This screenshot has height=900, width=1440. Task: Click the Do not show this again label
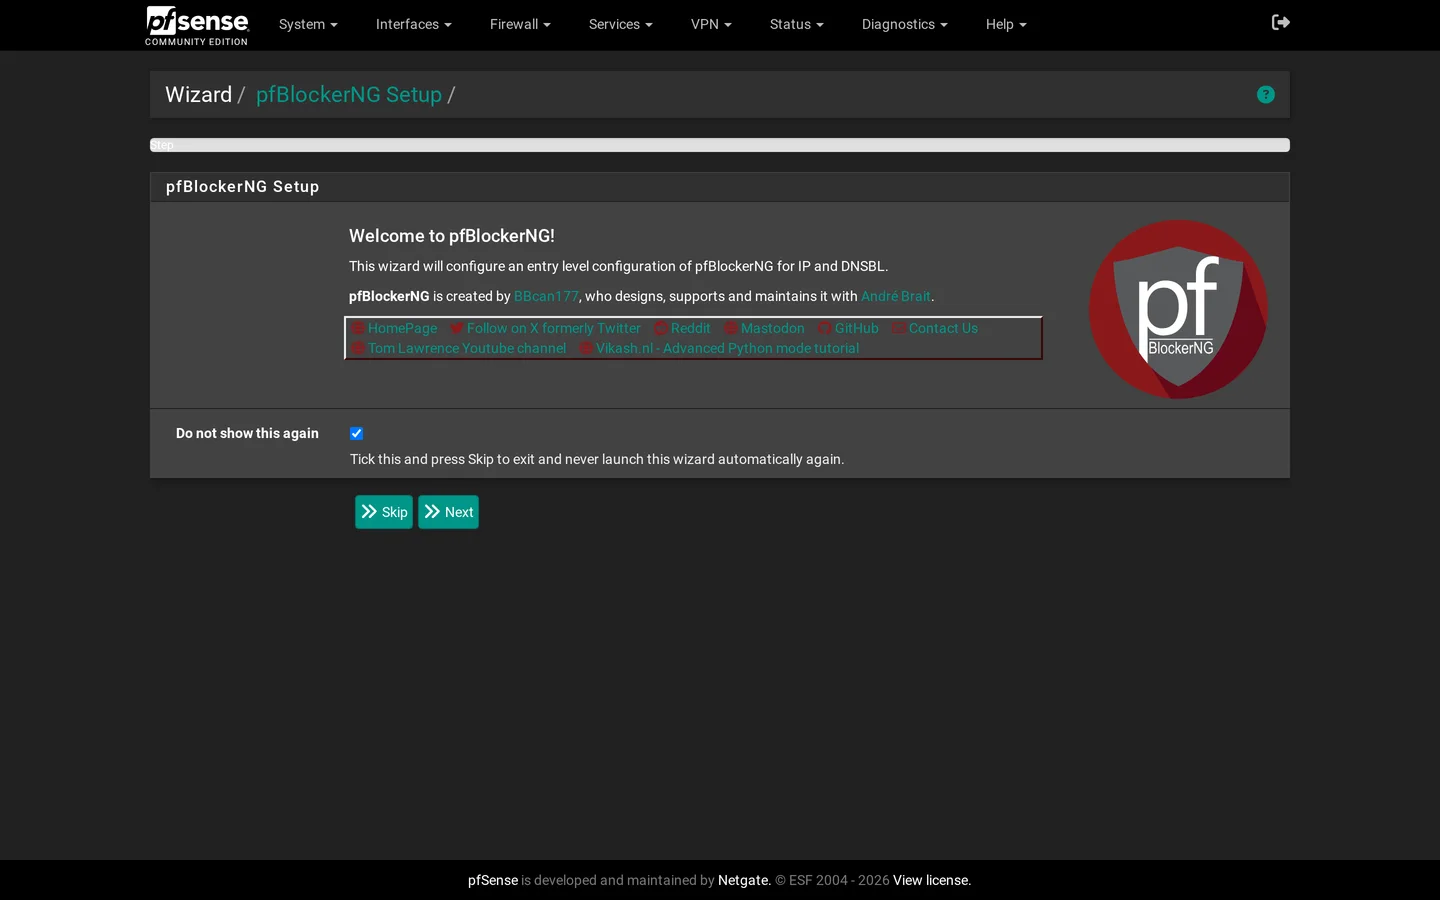pos(247,433)
